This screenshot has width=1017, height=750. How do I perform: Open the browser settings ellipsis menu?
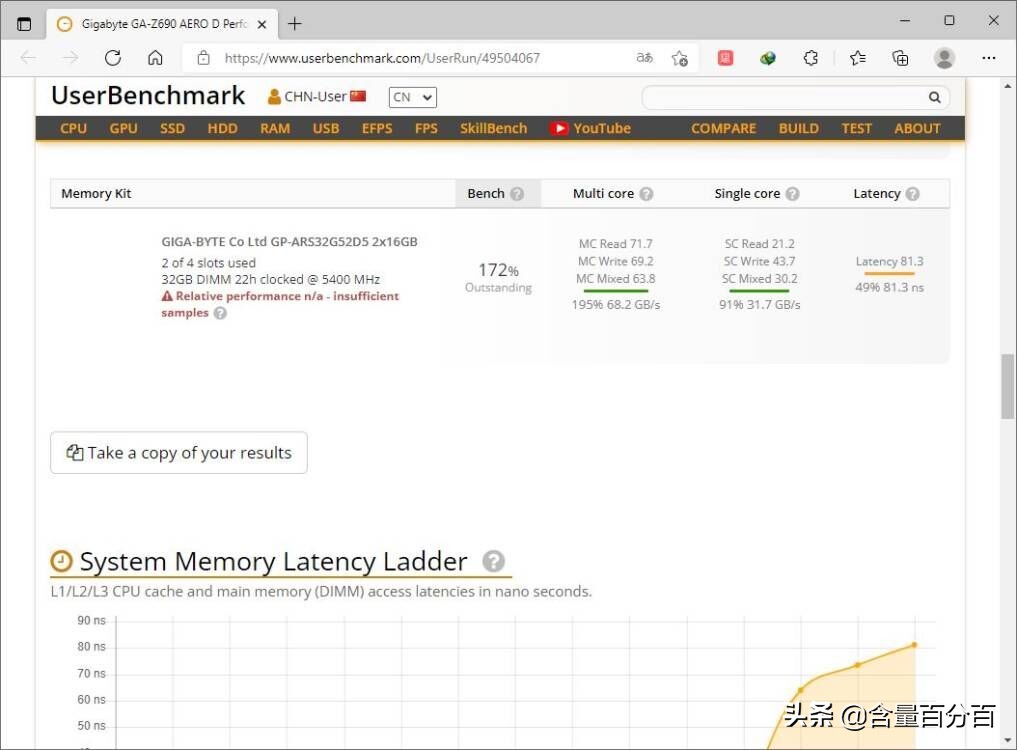coord(989,58)
